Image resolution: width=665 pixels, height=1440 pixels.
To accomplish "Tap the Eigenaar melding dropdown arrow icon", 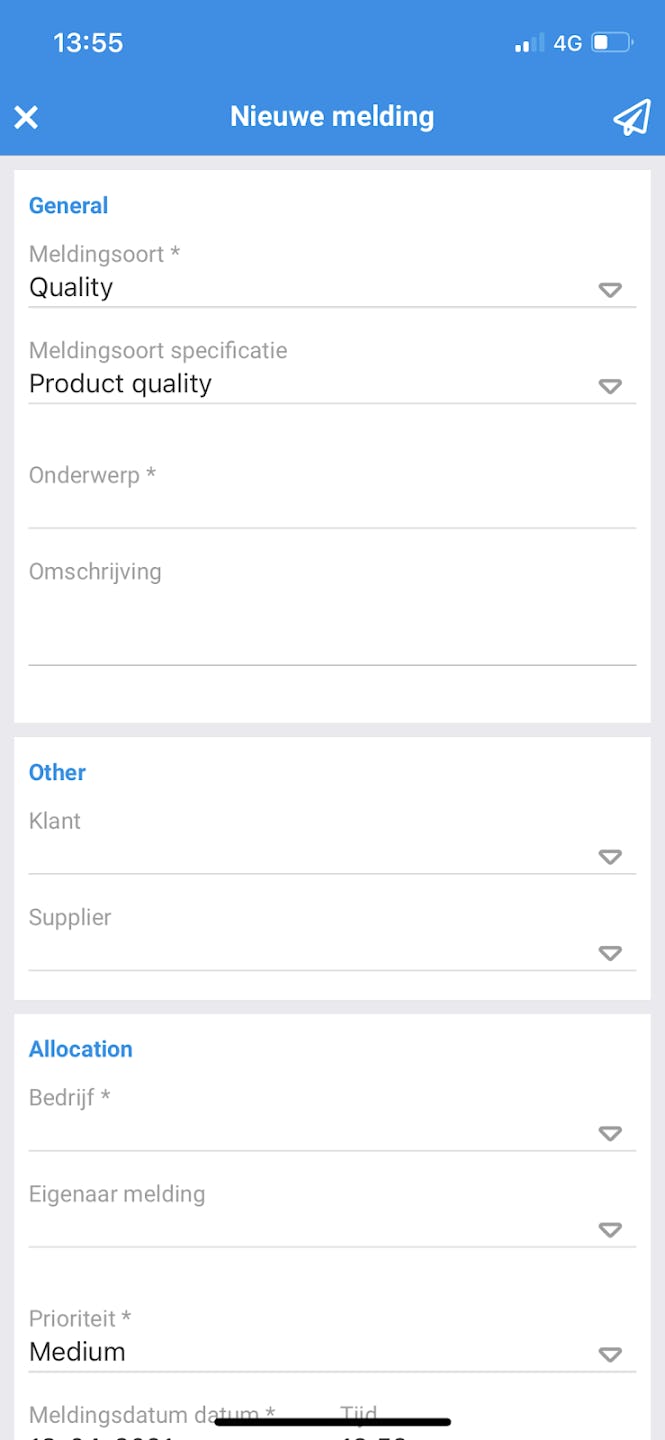I will (610, 1230).
